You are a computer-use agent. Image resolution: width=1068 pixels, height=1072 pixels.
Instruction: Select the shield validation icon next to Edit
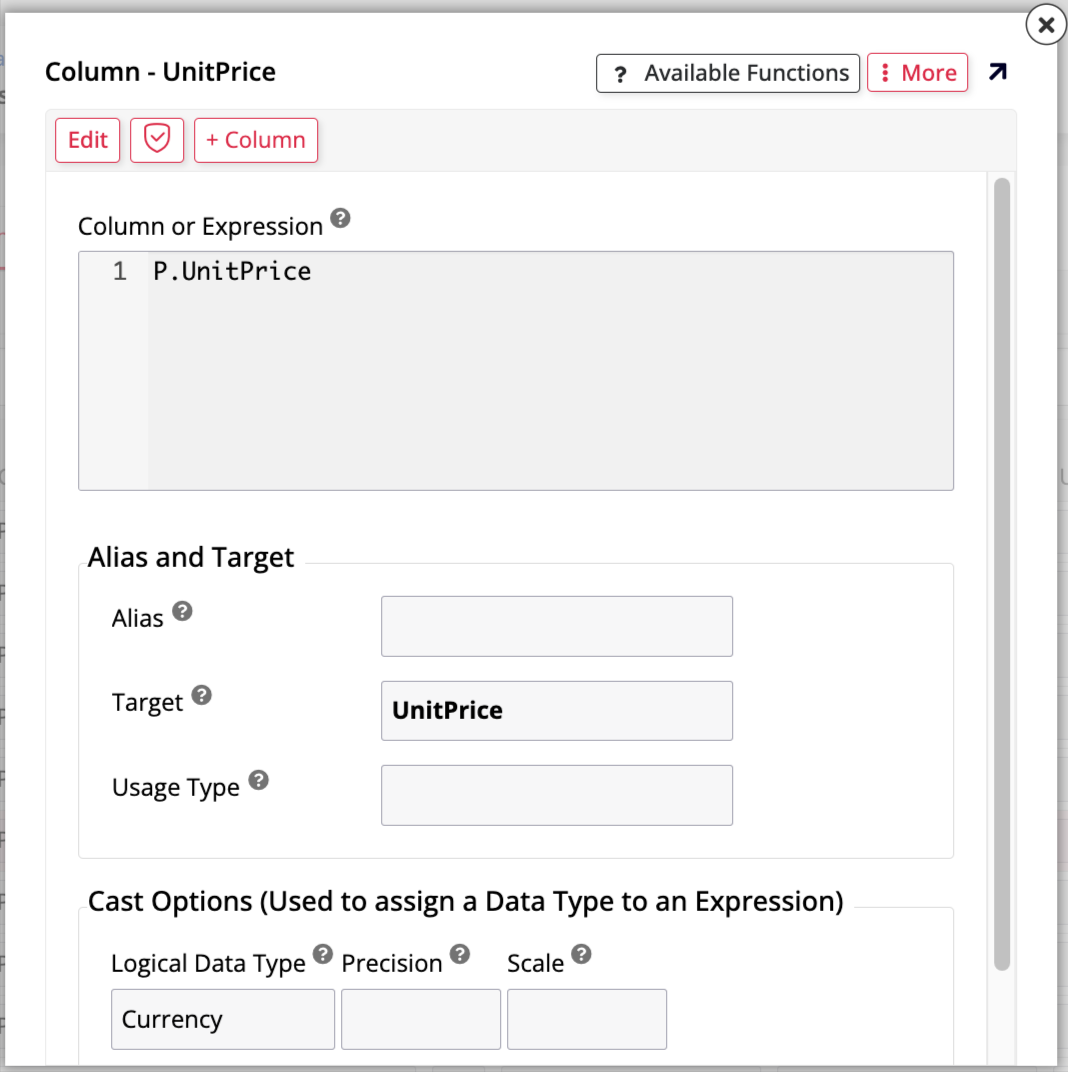click(x=156, y=140)
